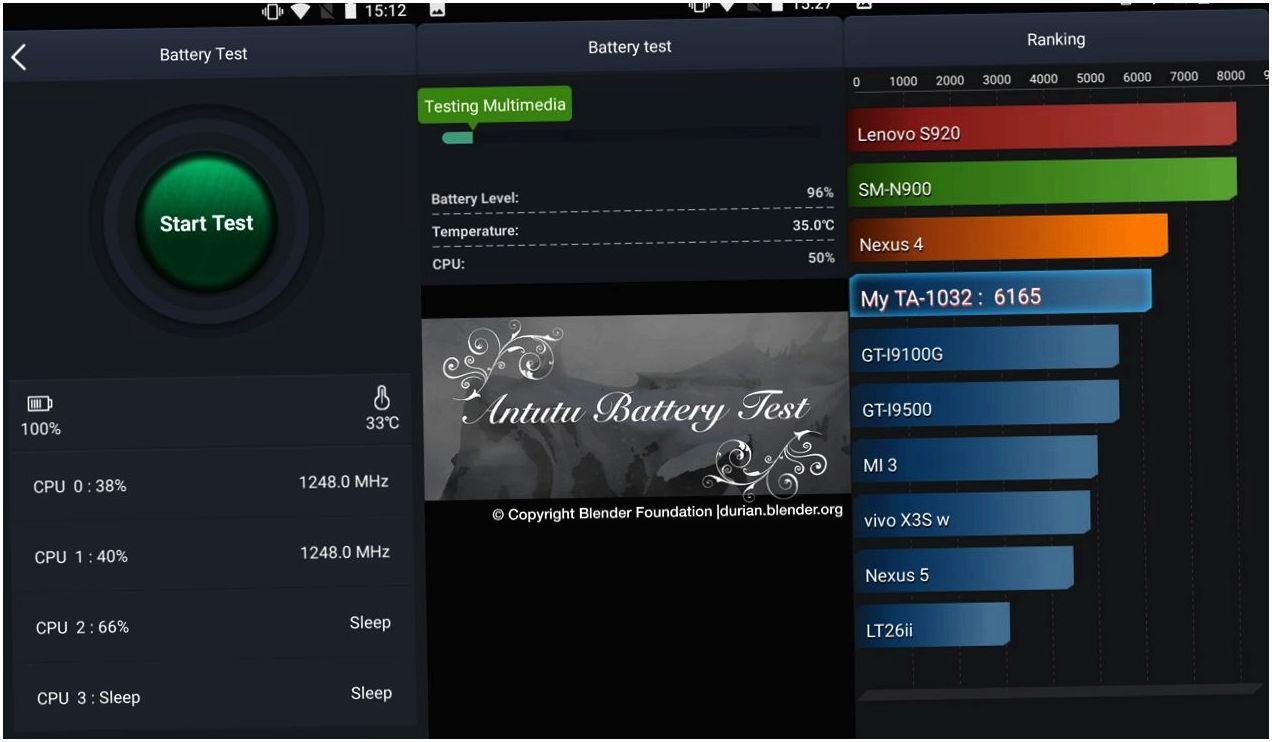Tap the Battery Level 96% row
The image size is (1272, 742).
tap(633, 197)
